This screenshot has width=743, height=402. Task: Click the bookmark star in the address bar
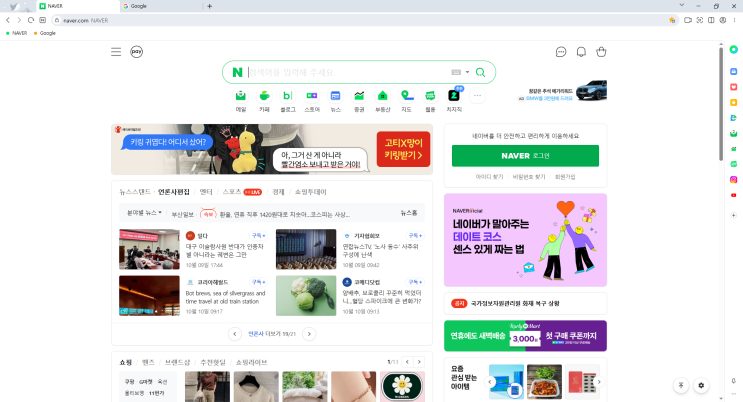coord(672,20)
